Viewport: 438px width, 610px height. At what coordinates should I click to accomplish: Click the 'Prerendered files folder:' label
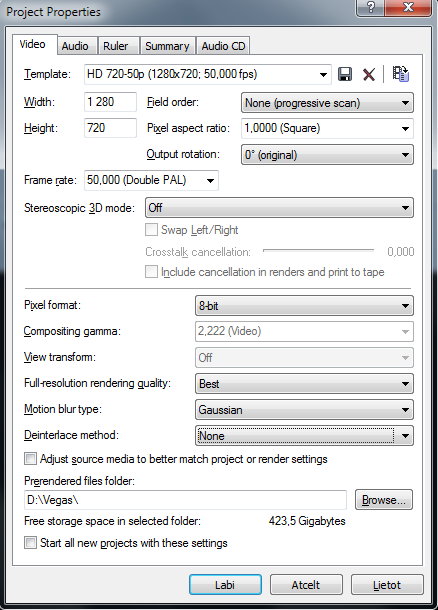tap(79, 481)
